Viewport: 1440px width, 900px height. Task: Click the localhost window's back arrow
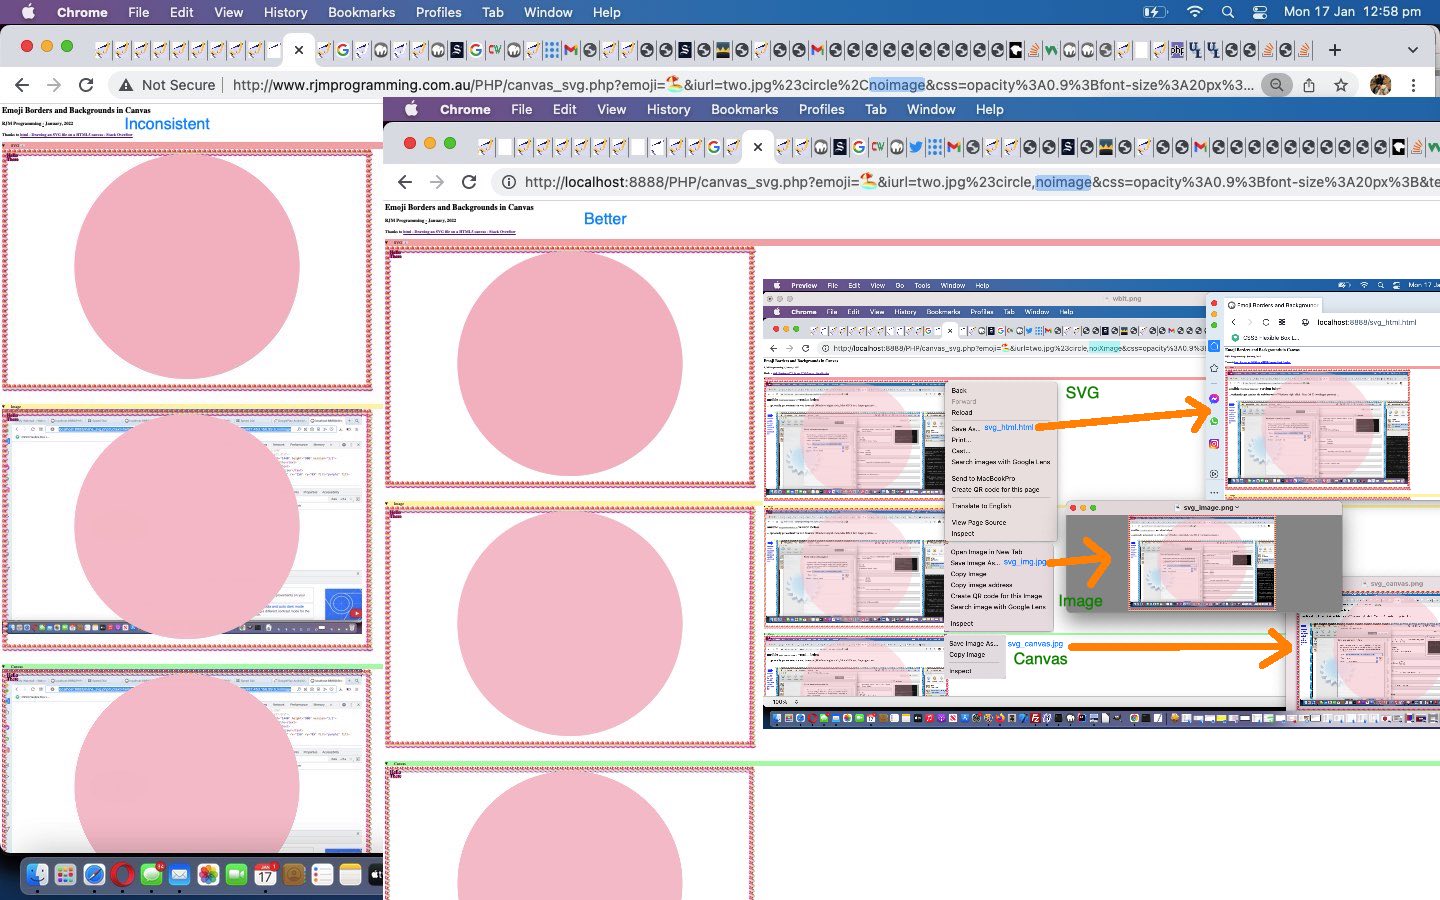coord(405,182)
